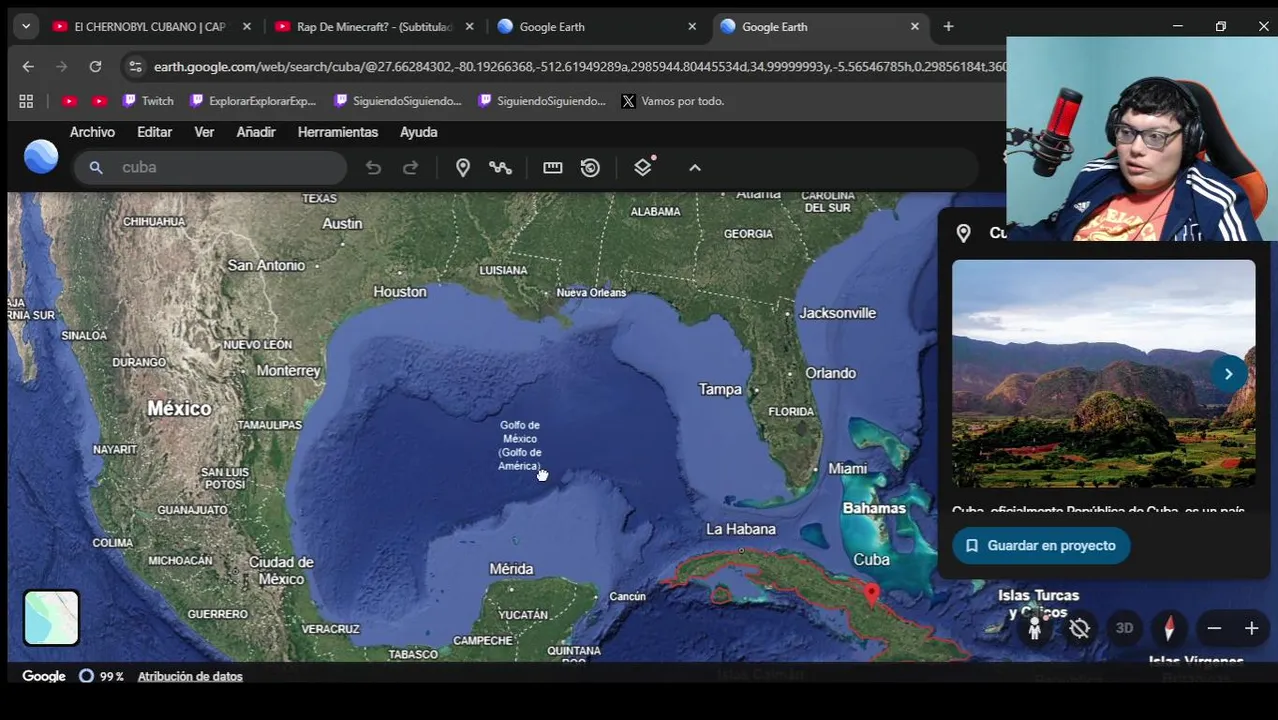The image size is (1278, 720).
Task: Click the redo arrow in the toolbar
Action: coord(410,167)
